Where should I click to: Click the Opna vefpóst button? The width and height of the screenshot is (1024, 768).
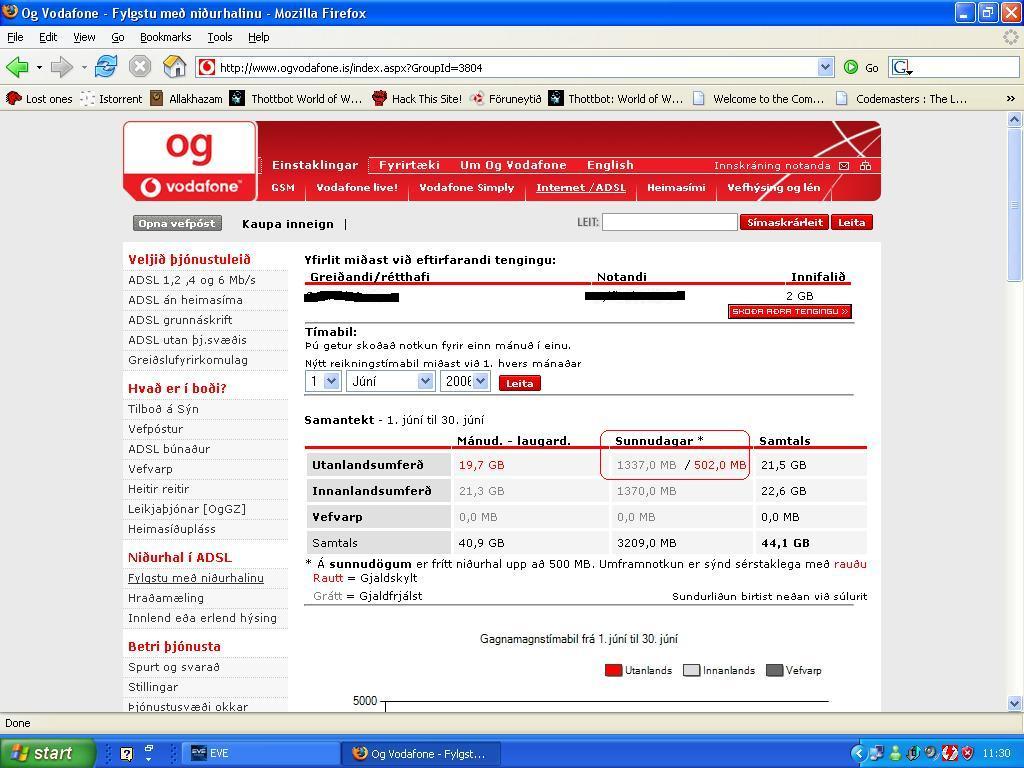point(177,223)
